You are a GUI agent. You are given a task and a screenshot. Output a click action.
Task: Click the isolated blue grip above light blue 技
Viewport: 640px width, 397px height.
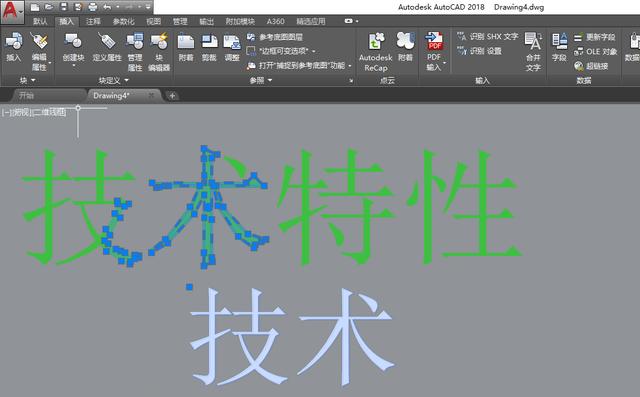[189, 287]
